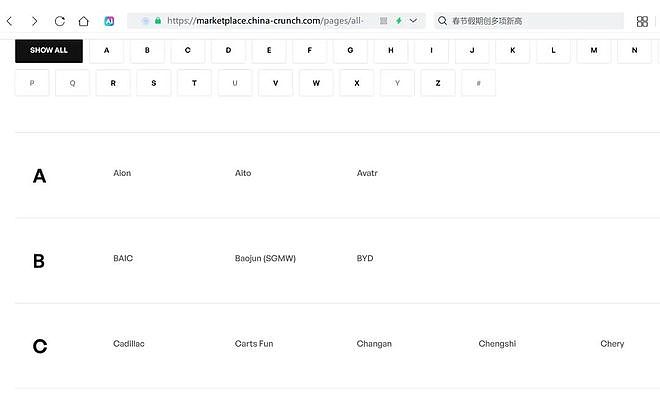Filter brands by letter J

pos(472,51)
